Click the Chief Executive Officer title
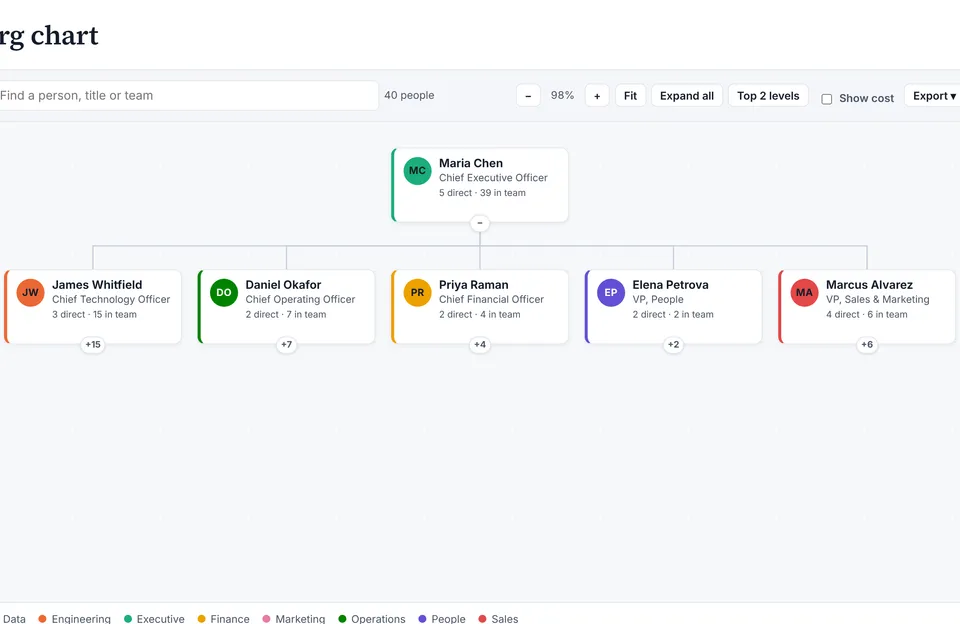The image size is (960, 624). tap(493, 178)
